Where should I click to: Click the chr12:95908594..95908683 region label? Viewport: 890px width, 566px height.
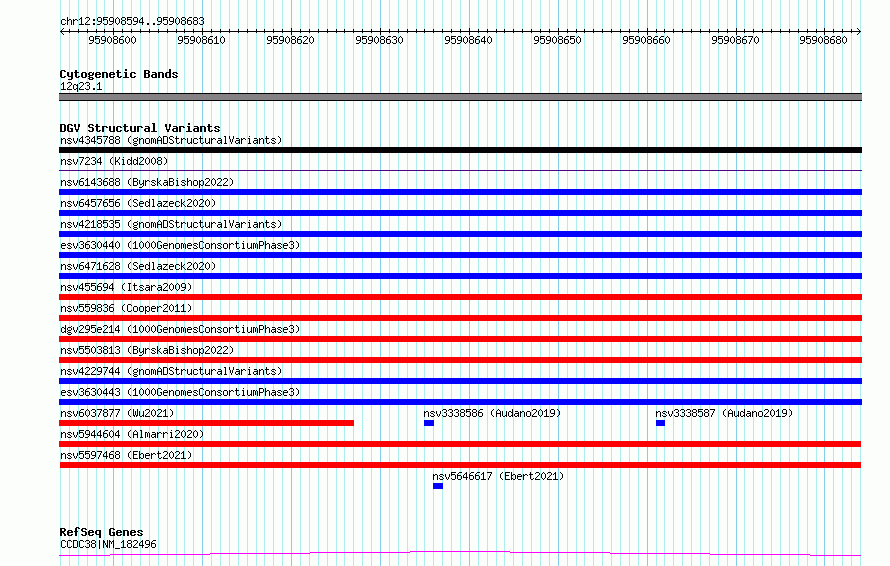click(x=132, y=21)
